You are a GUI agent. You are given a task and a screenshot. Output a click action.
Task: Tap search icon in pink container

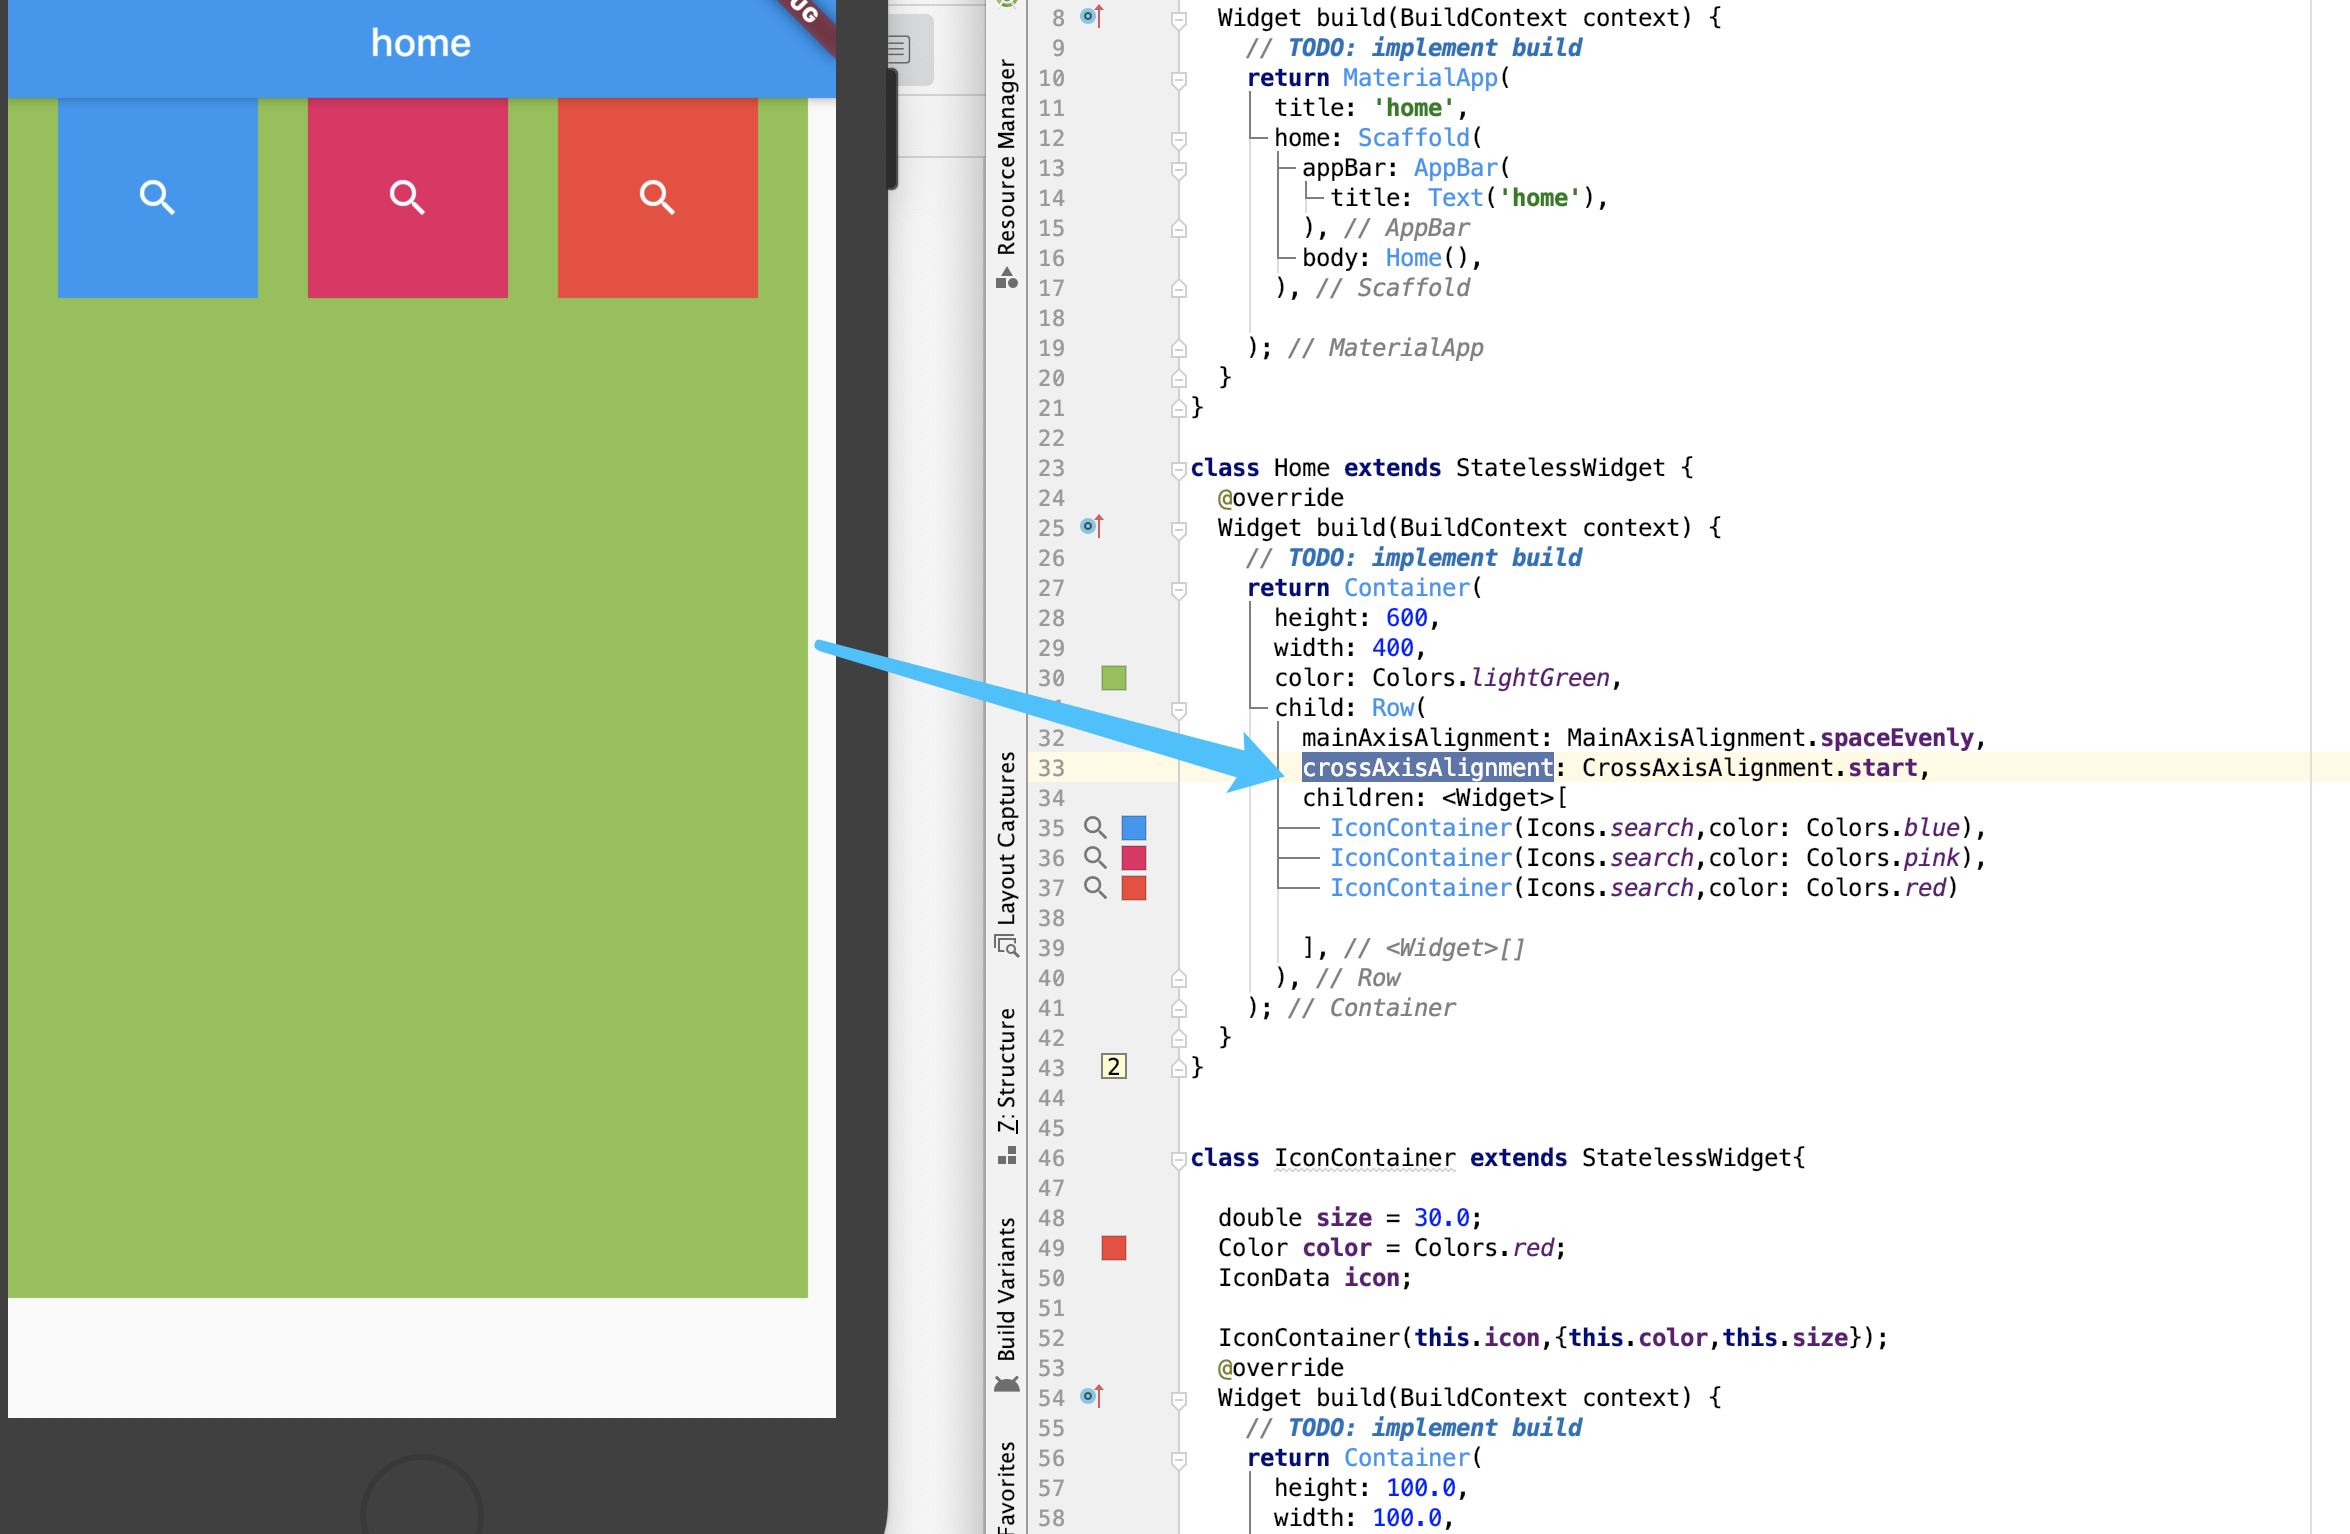click(x=407, y=197)
